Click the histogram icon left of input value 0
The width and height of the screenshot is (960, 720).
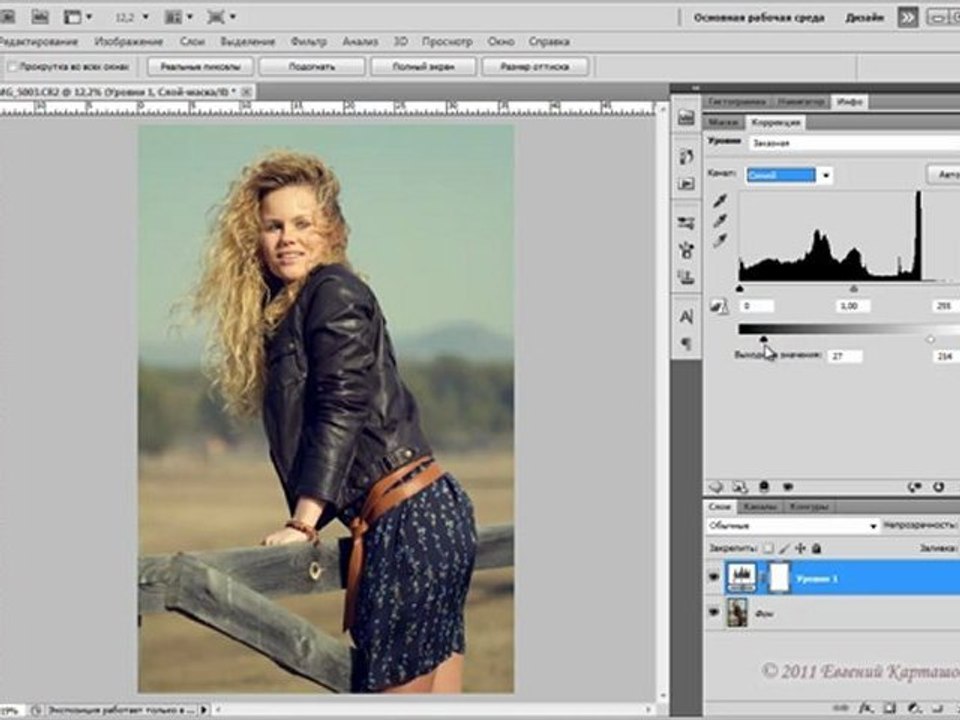pyautogui.click(x=719, y=306)
